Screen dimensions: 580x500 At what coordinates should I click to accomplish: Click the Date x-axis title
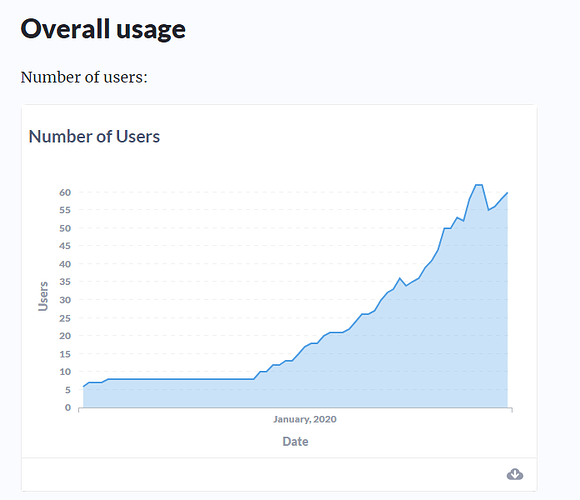coord(295,441)
